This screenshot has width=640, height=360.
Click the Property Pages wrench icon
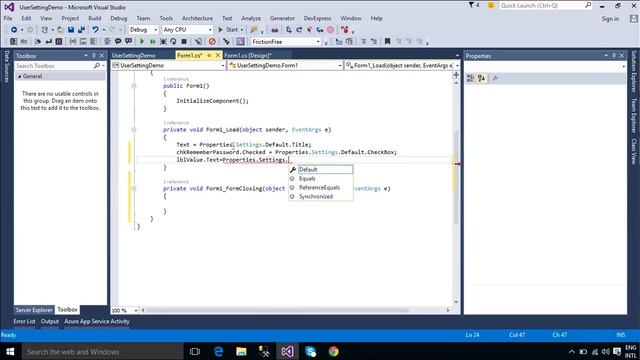coord(495,78)
